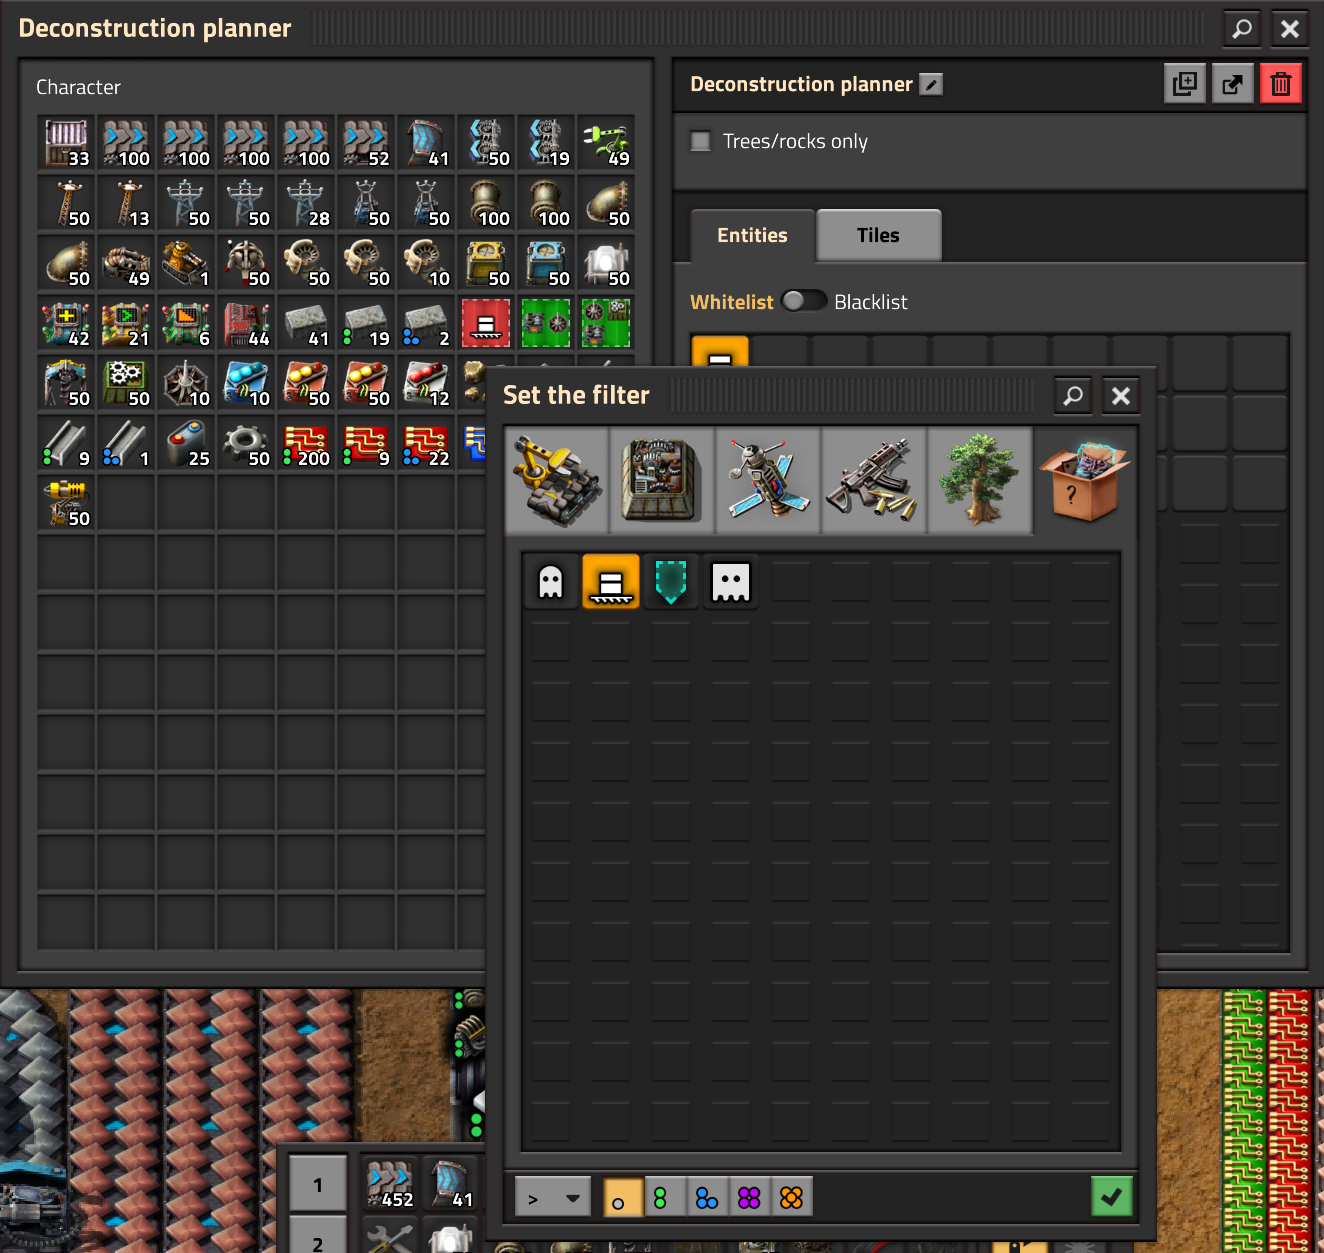The width and height of the screenshot is (1324, 1253).
Task: Switch to the Tiles tab
Action: 878,236
